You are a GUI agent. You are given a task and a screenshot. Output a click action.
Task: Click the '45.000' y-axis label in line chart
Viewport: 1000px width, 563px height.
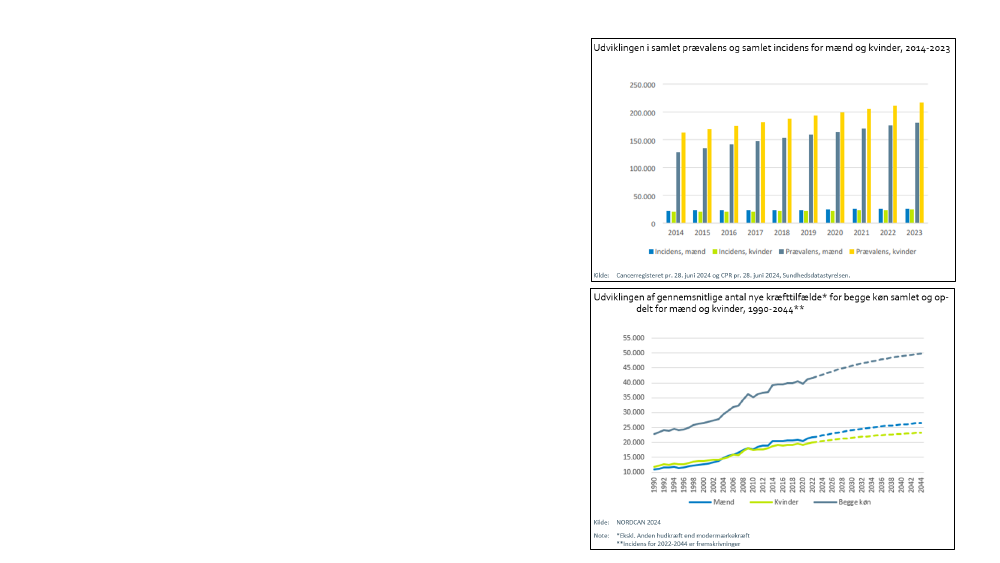click(633, 368)
